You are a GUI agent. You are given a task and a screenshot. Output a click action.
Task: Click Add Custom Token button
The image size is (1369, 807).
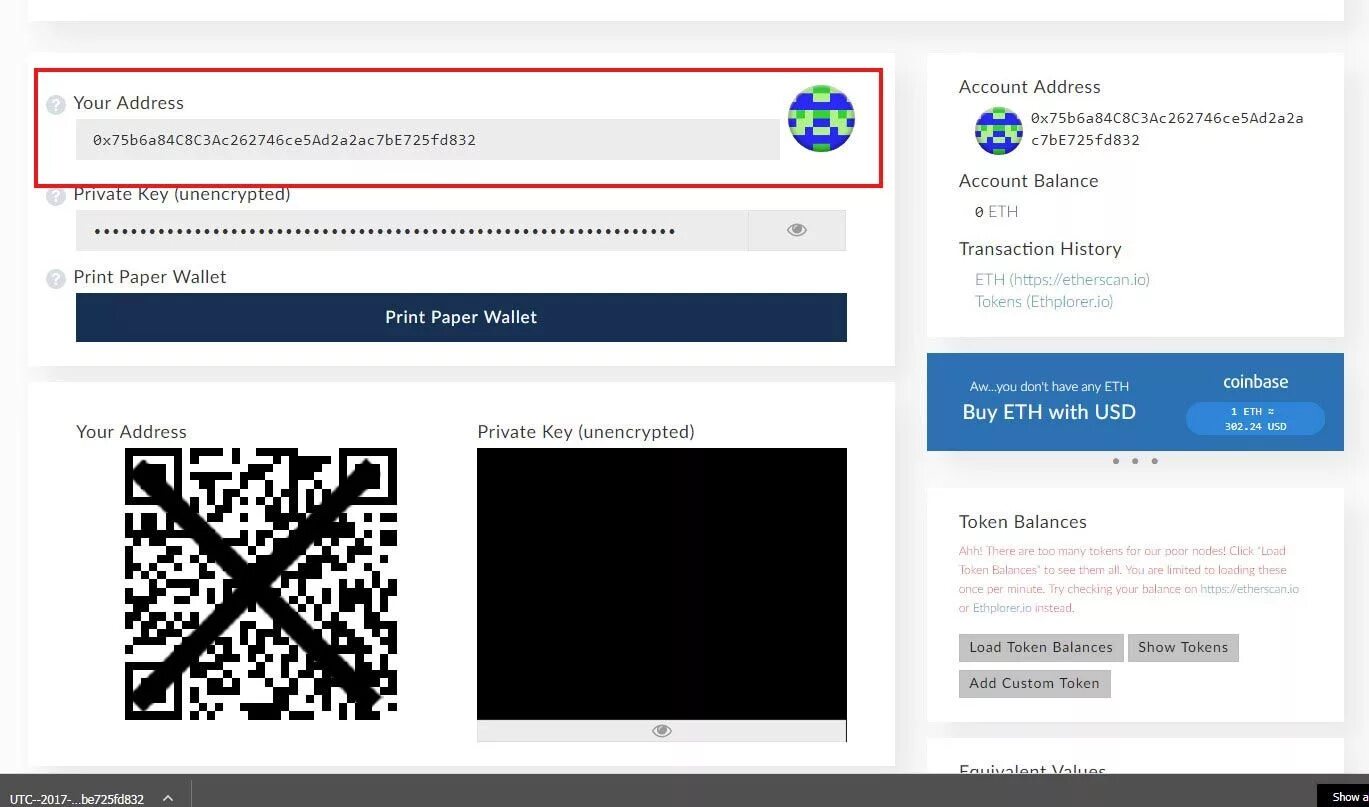click(x=1034, y=683)
